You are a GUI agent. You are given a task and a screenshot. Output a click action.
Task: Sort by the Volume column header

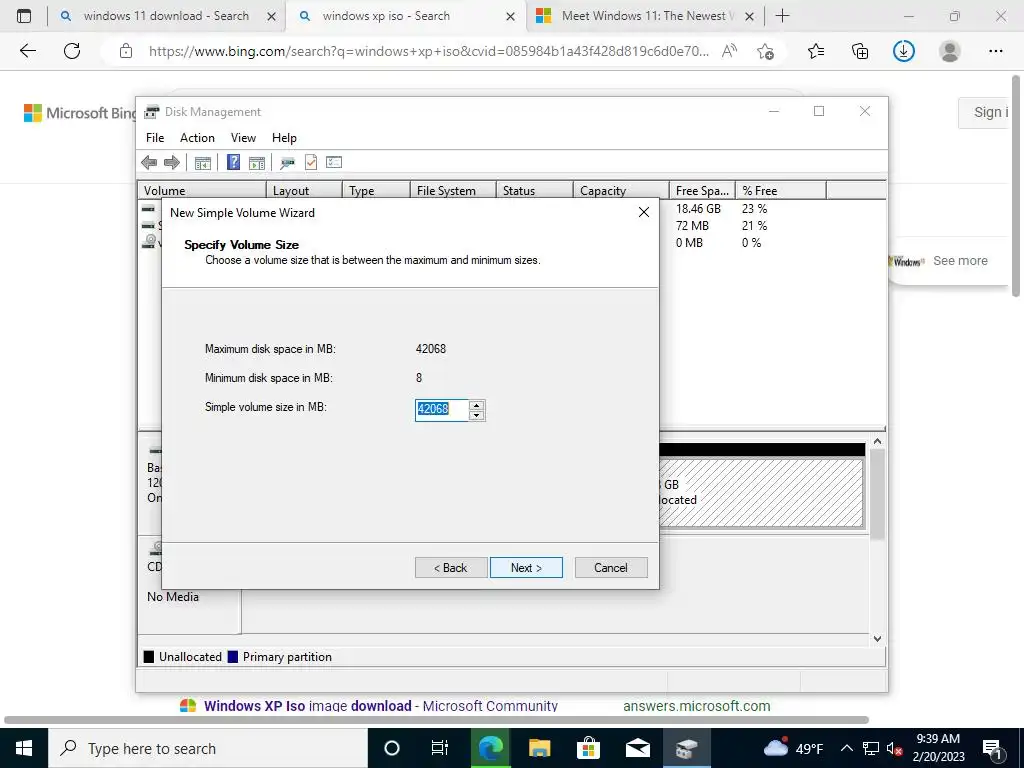pyautogui.click(x=202, y=190)
